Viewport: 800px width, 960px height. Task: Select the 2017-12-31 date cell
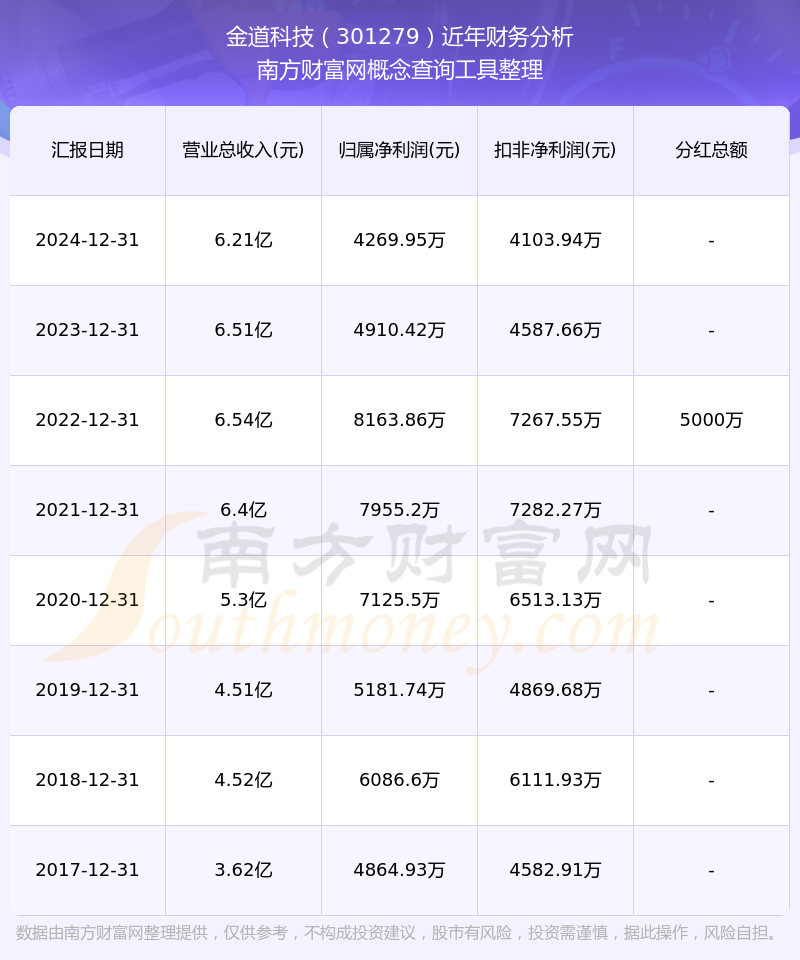click(x=87, y=870)
